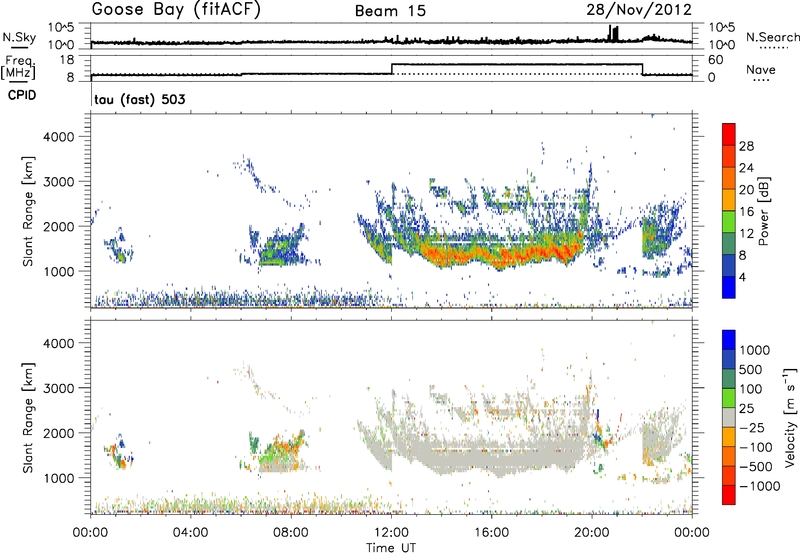Screen dimensions: 800x554
Task: Click the "Slant Range [km]" label of velocity panel
Action: click(x=28, y=418)
